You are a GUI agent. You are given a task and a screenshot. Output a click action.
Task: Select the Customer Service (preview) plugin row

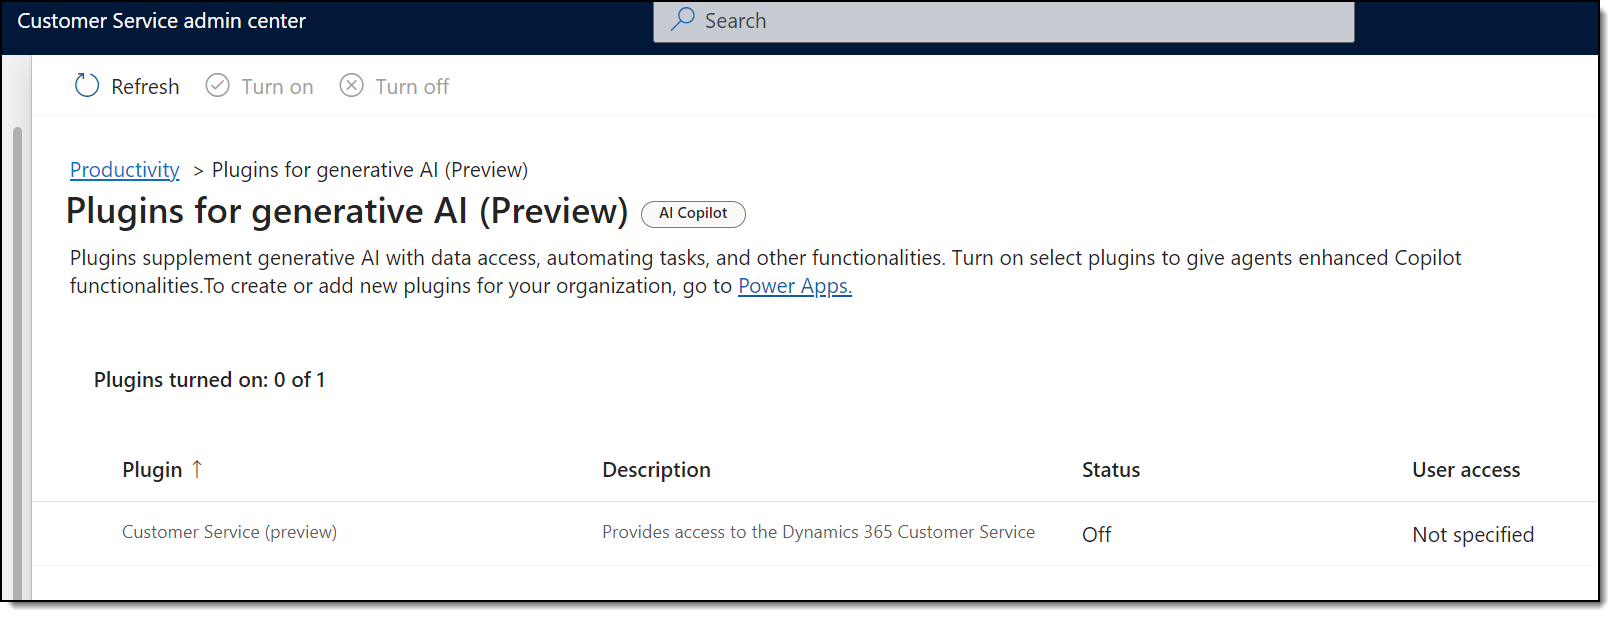[x=815, y=533]
